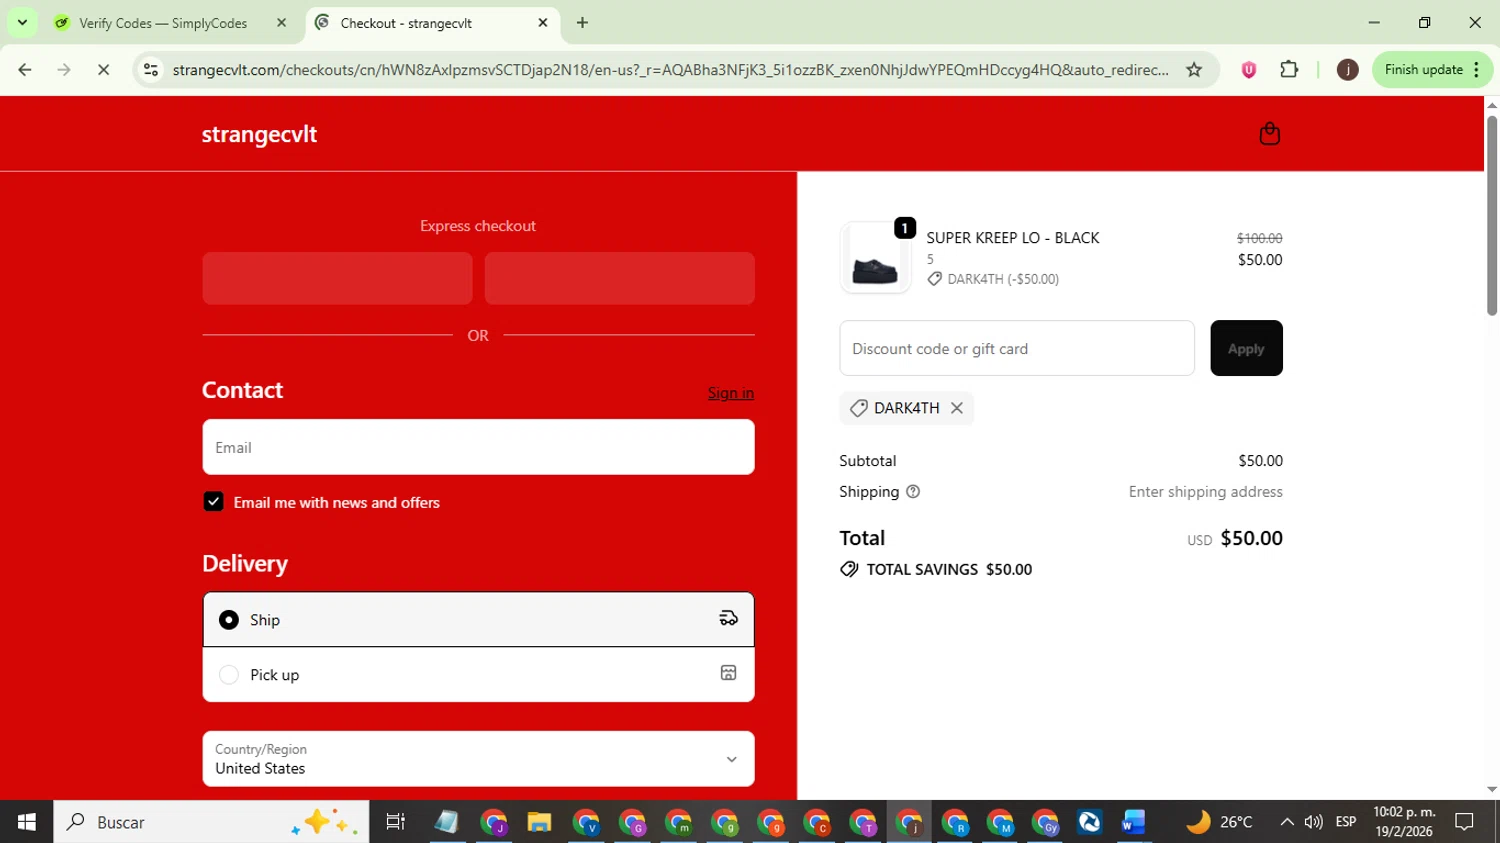Select the Ship delivery option
1500x843 pixels.
(x=478, y=620)
